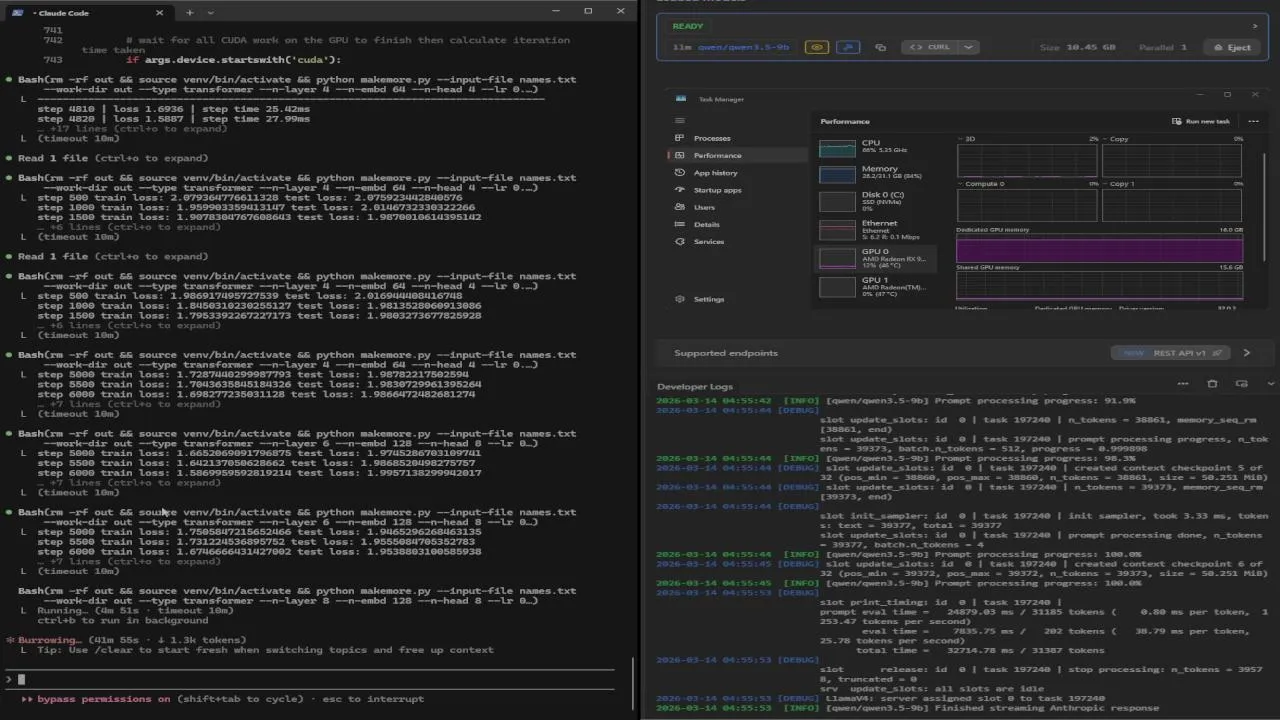The image size is (1280, 720).
Task: Click the Developer Logs pop-out window icon
Action: click(x=1241, y=384)
